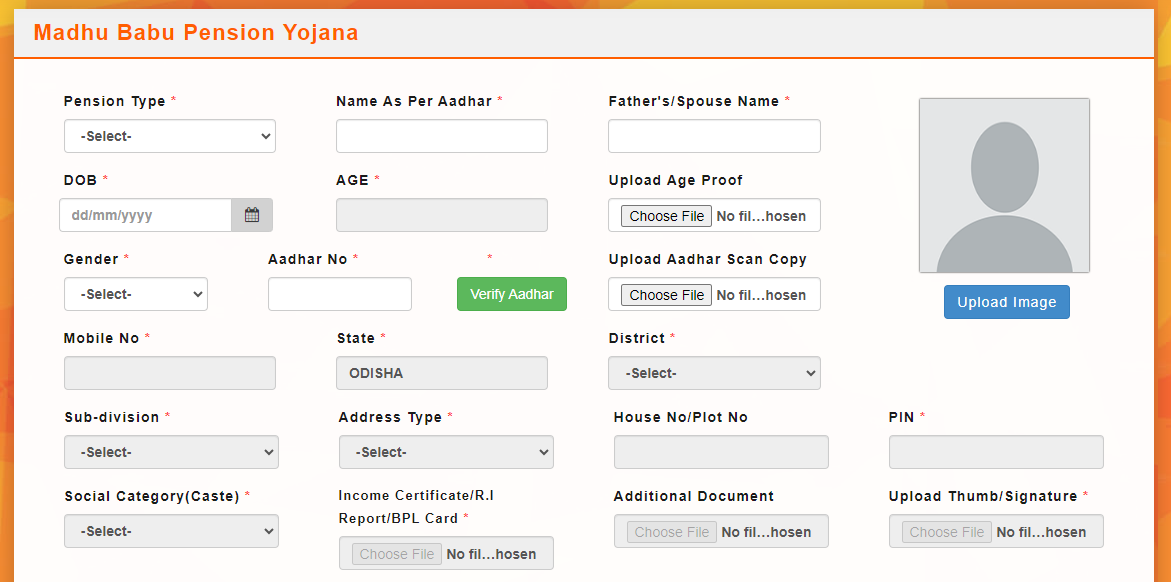Open the Social Category(Caste) dropdown
This screenshot has width=1171, height=582.
[x=172, y=531]
